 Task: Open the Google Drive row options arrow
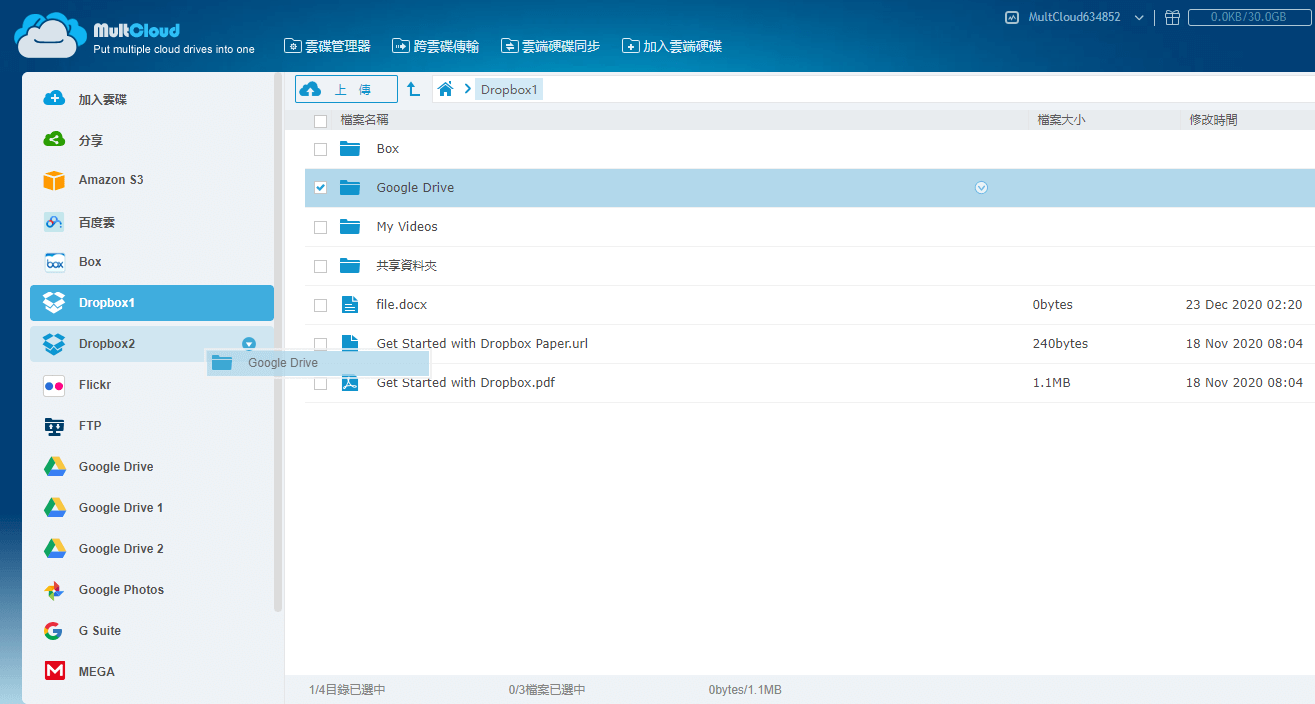(x=981, y=188)
